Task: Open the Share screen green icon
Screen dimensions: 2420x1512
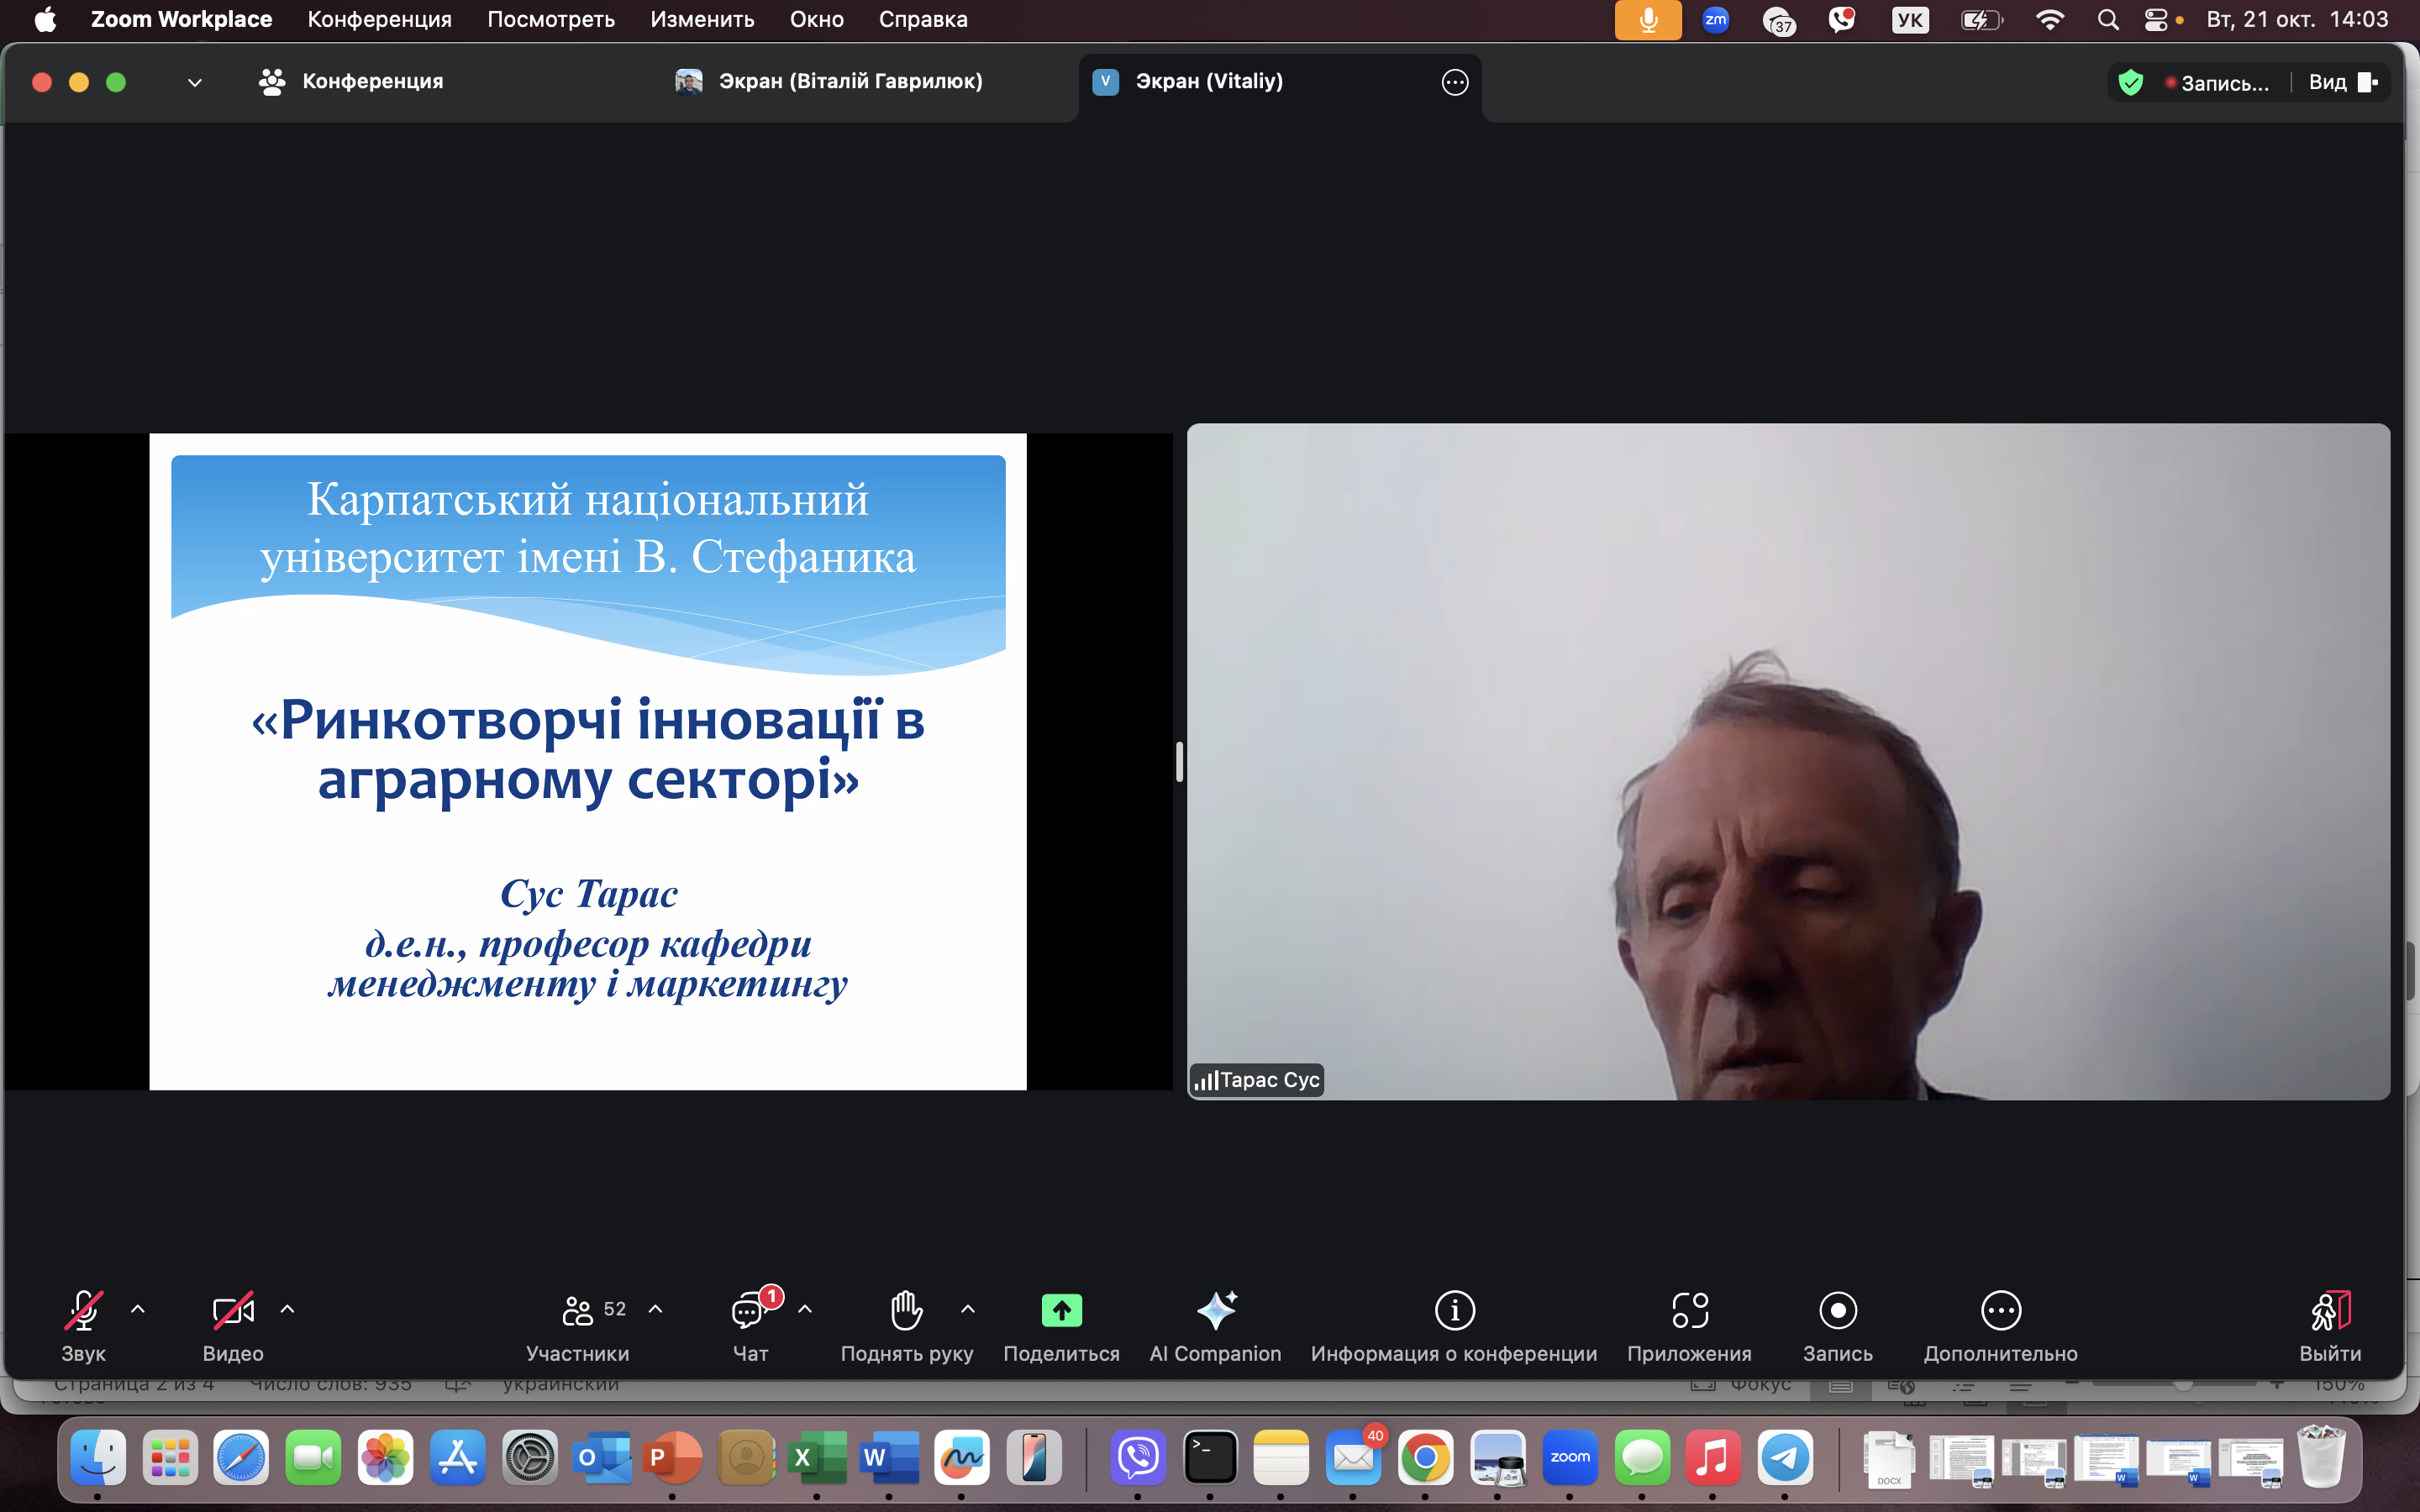Action: click(1061, 1310)
